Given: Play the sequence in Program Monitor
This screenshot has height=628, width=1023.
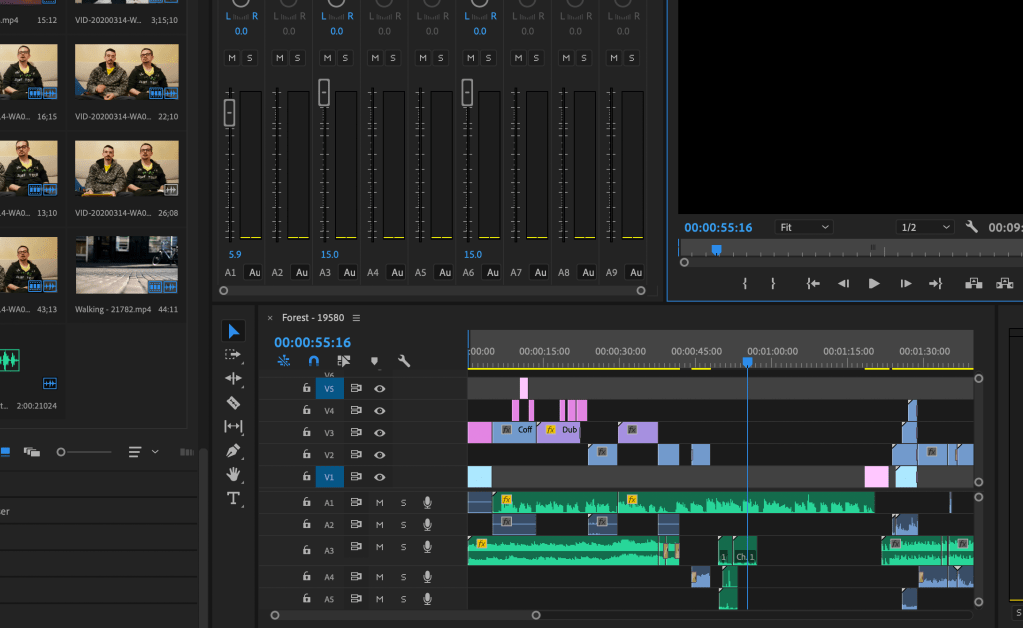Looking at the screenshot, I should pos(874,284).
